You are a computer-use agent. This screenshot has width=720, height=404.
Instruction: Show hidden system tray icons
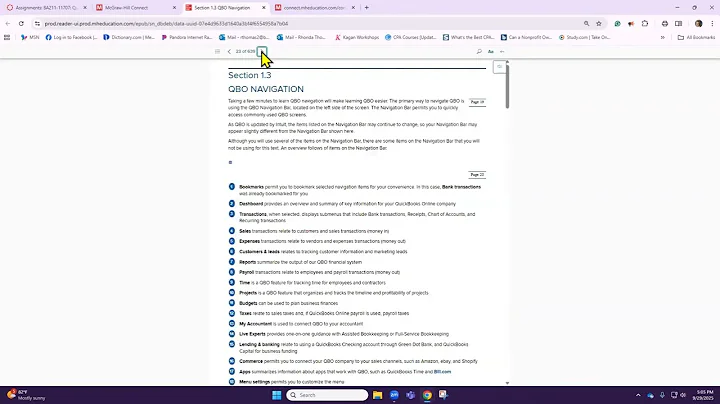[x=638, y=395]
